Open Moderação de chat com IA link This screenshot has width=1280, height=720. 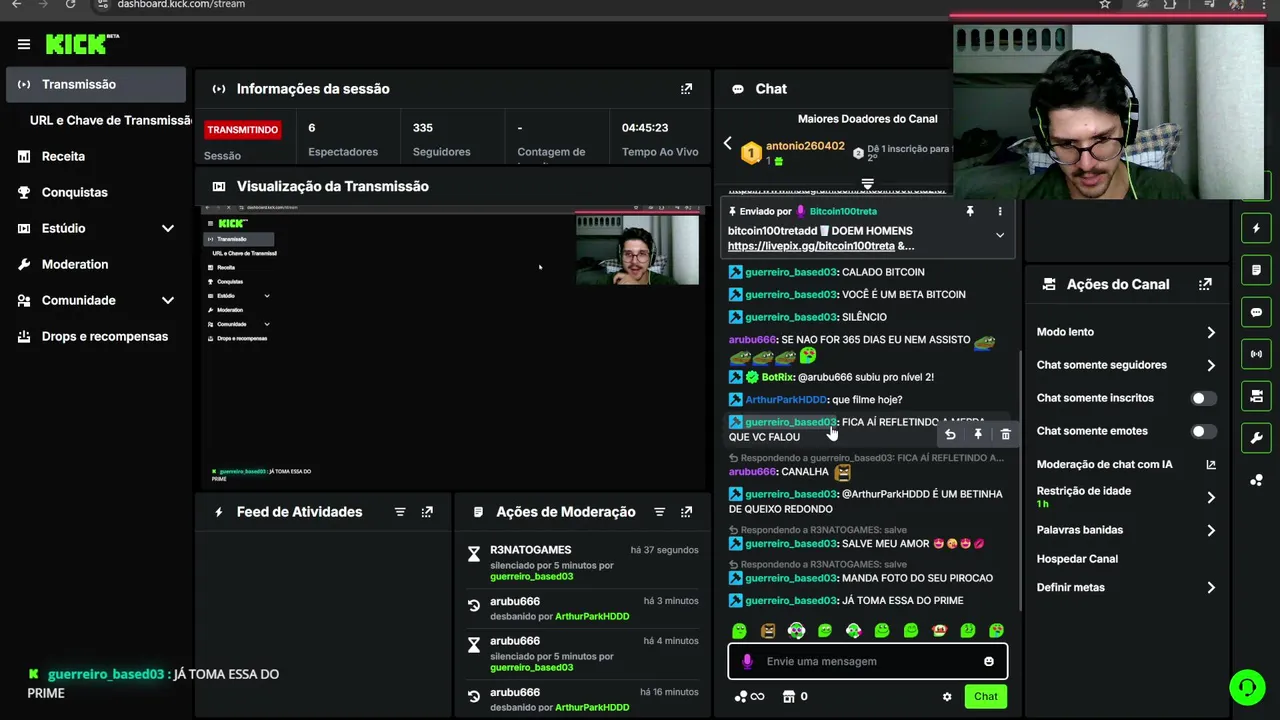[x=1126, y=464]
